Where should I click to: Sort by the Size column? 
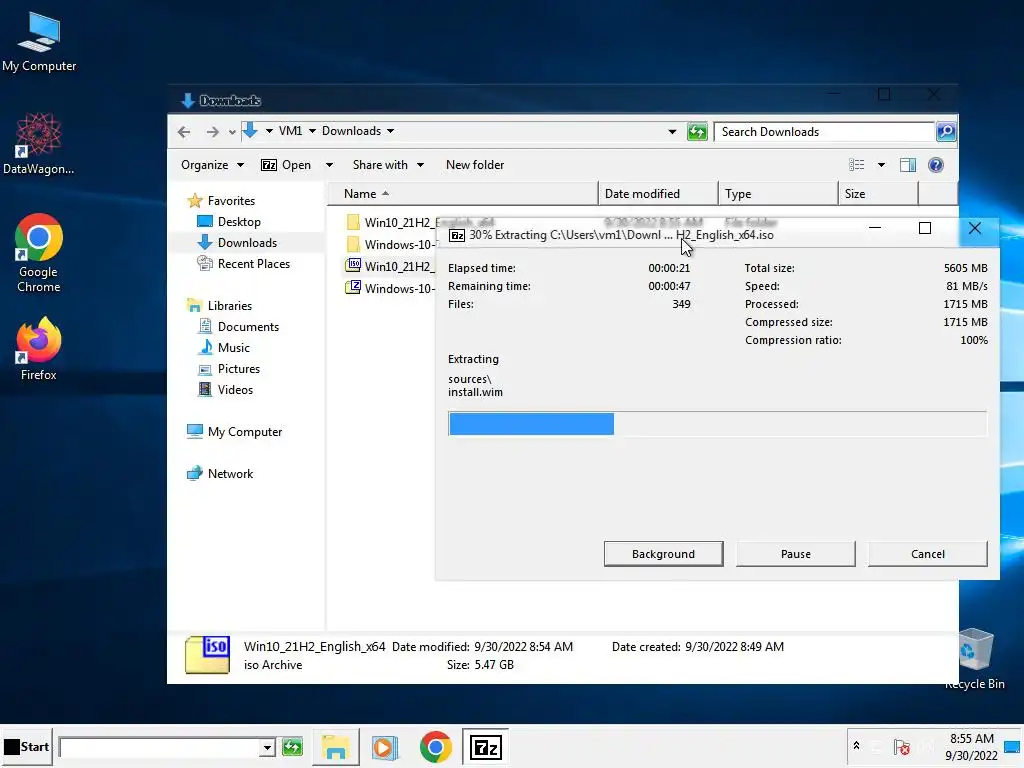(878, 194)
